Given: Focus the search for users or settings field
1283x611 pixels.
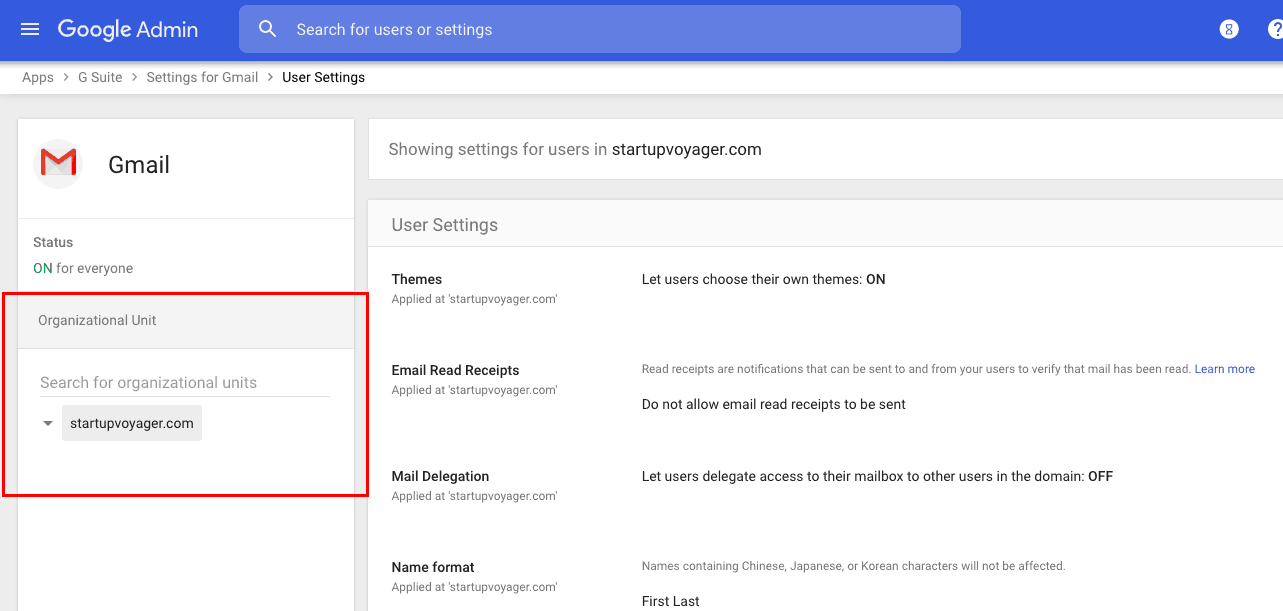Looking at the screenshot, I should [600, 29].
